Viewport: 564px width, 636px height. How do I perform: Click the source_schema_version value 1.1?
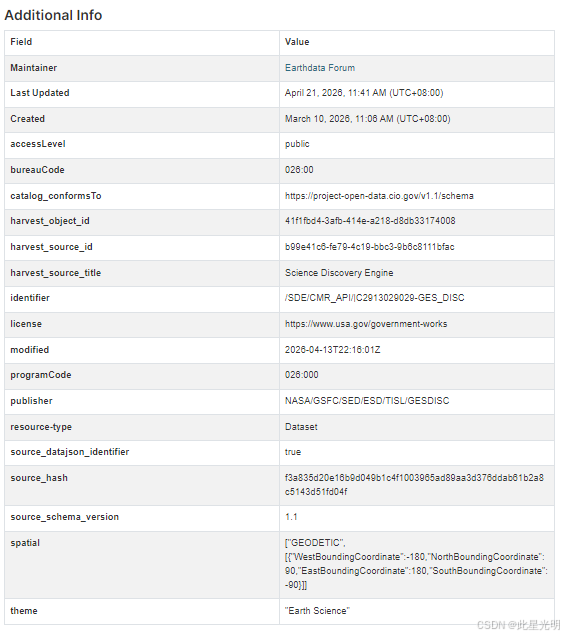pyautogui.click(x=291, y=517)
